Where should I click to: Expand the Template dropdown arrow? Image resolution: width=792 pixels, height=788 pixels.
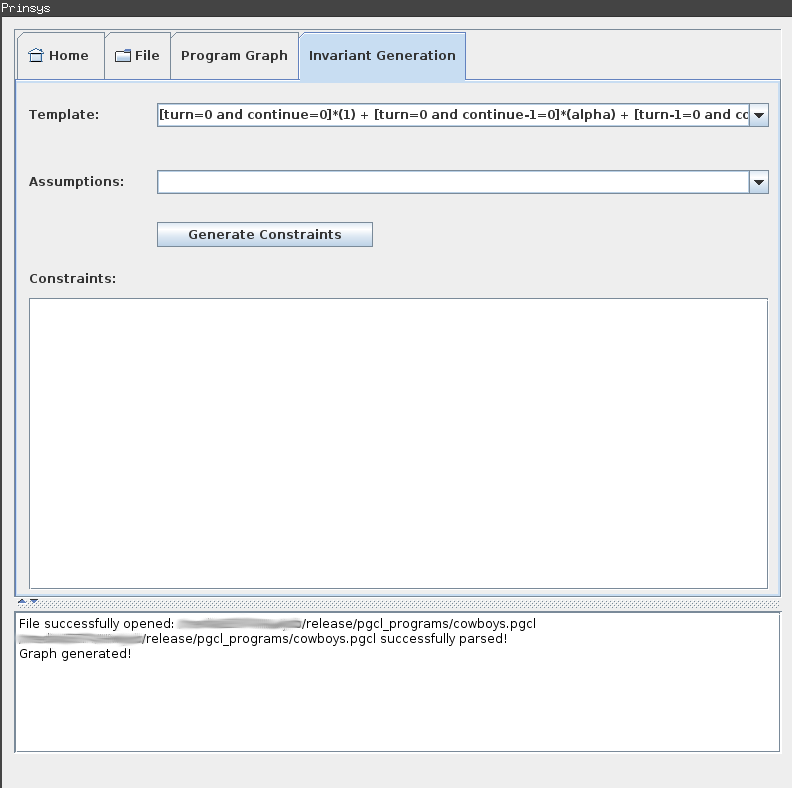pyautogui.click(x=759, y=115)
